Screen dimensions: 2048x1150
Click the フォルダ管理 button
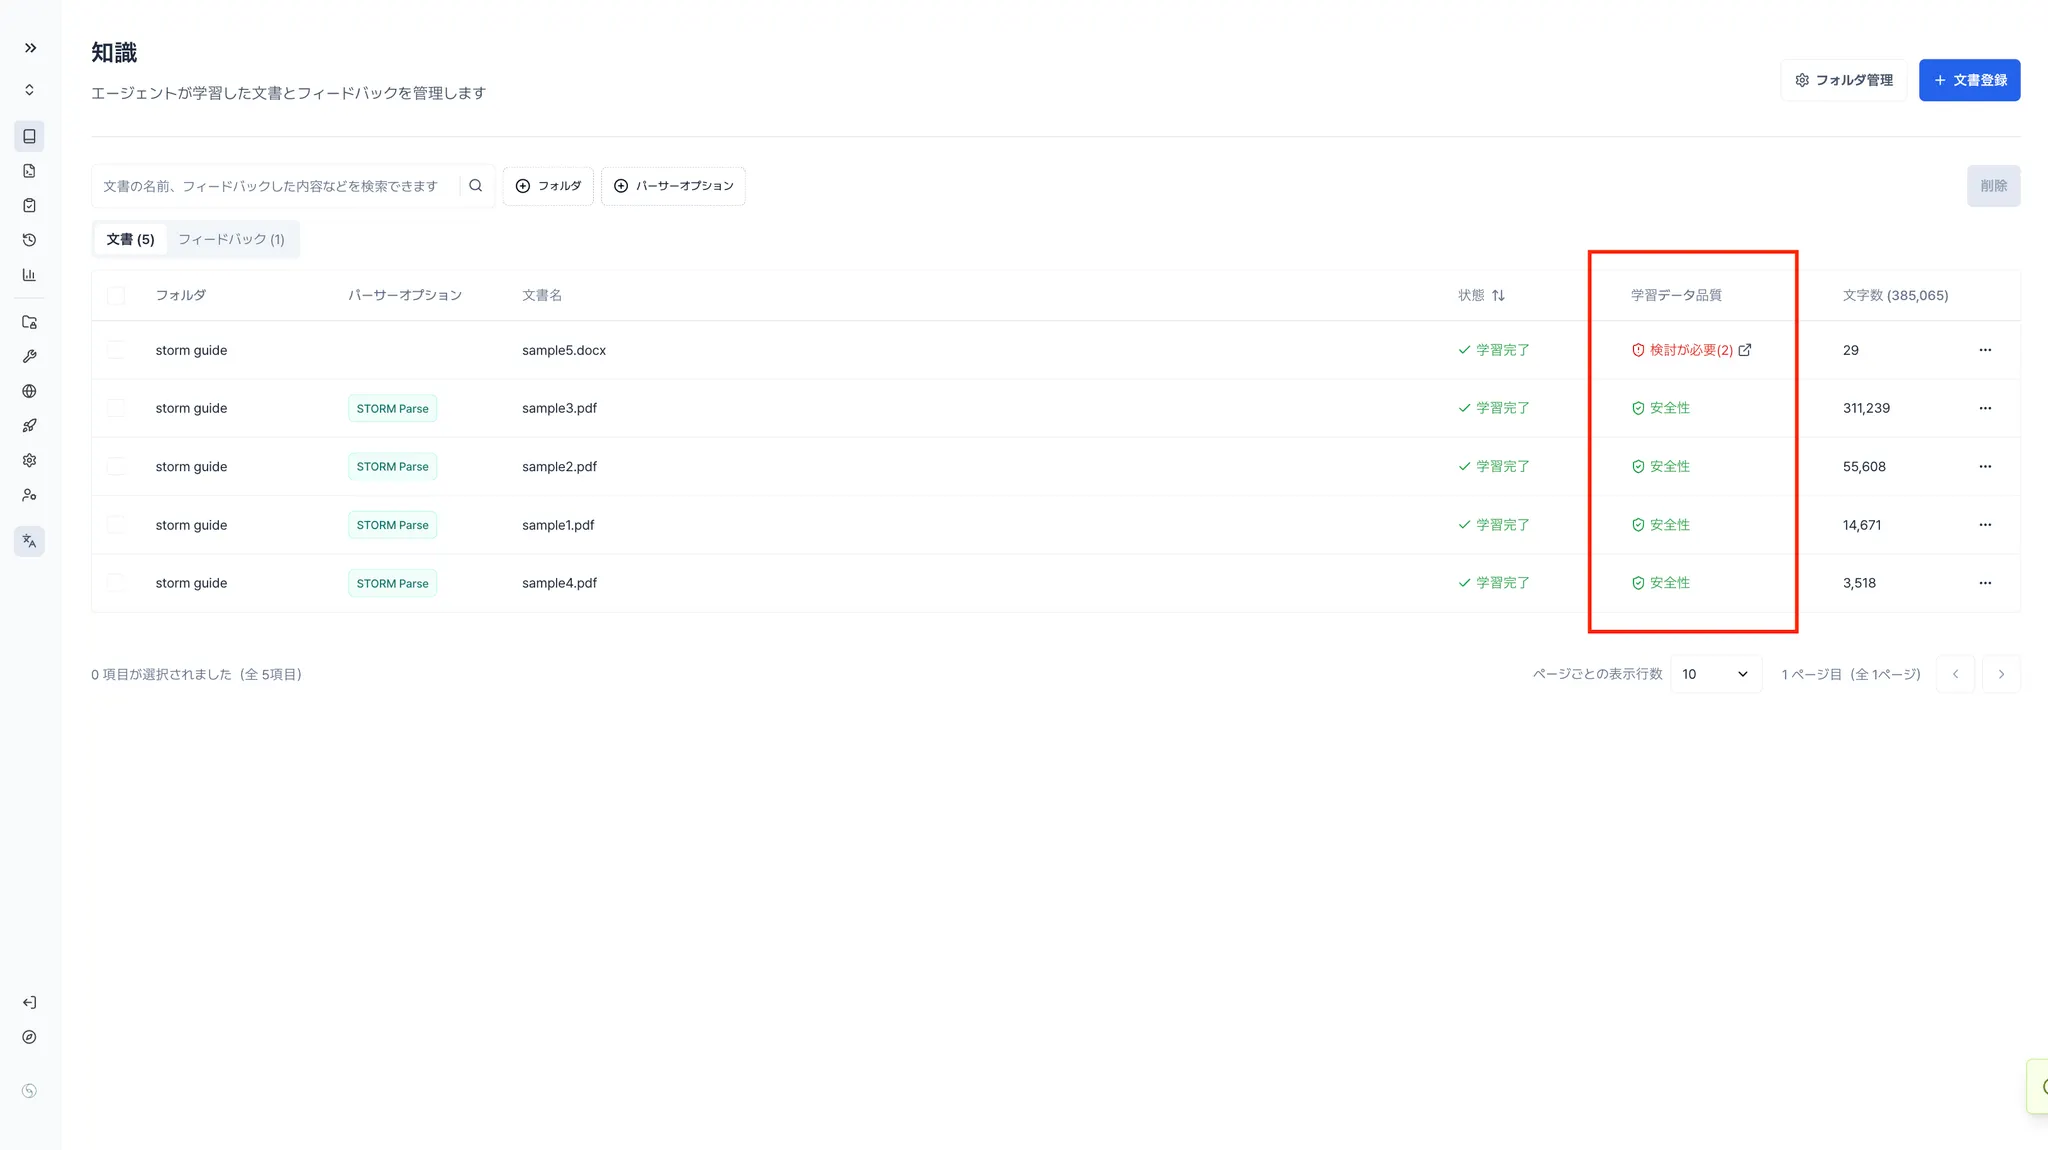tap(1843, 80)
